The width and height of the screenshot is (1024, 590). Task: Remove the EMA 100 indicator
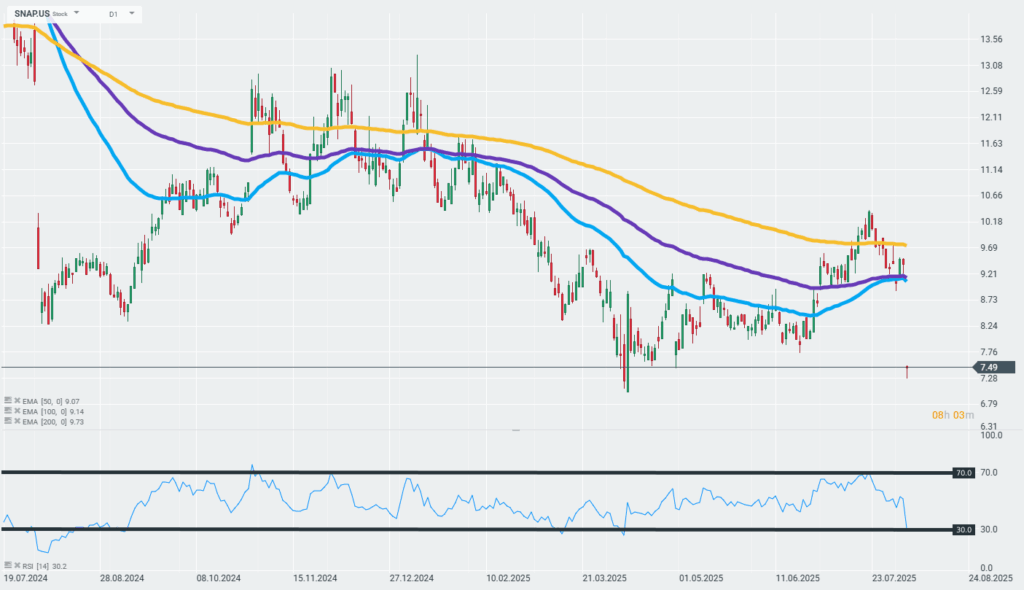pyautogui.click(x=17, y=411)
